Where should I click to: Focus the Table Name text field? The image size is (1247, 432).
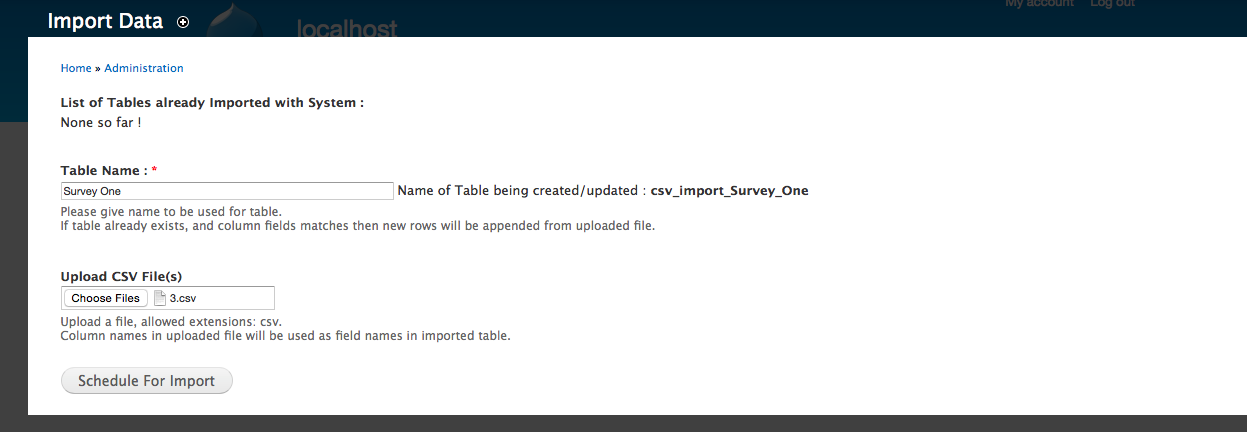coord(227,191)
